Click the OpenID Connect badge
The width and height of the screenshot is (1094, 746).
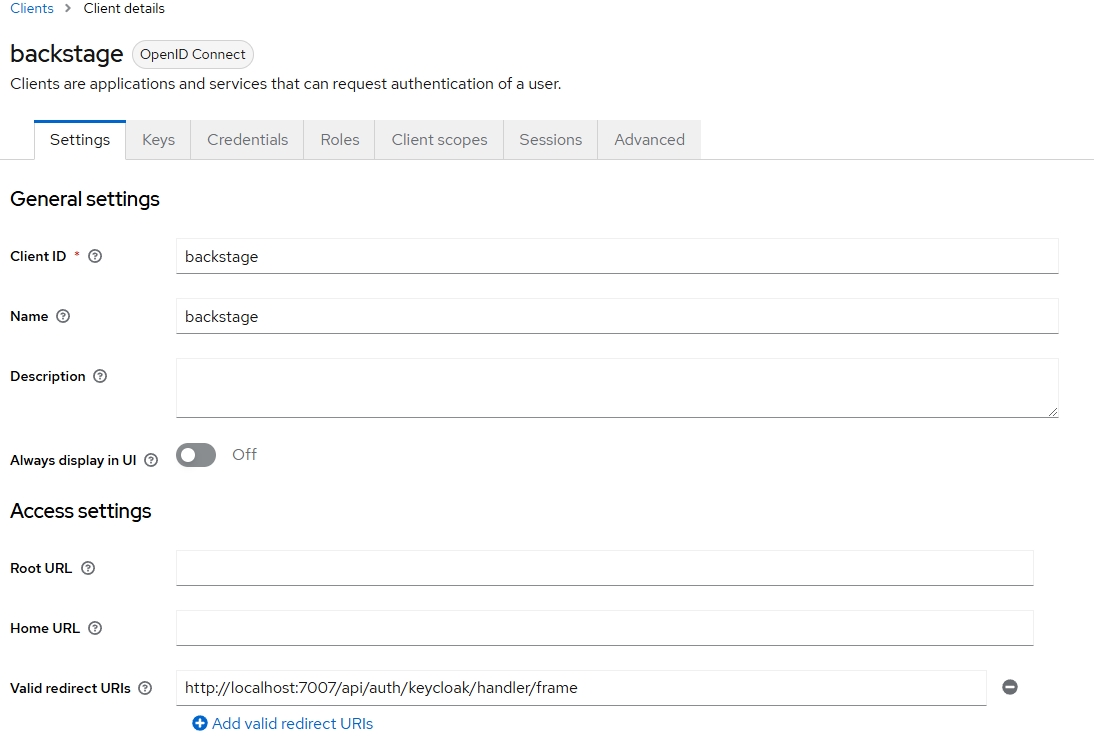(x=193, y=54)
